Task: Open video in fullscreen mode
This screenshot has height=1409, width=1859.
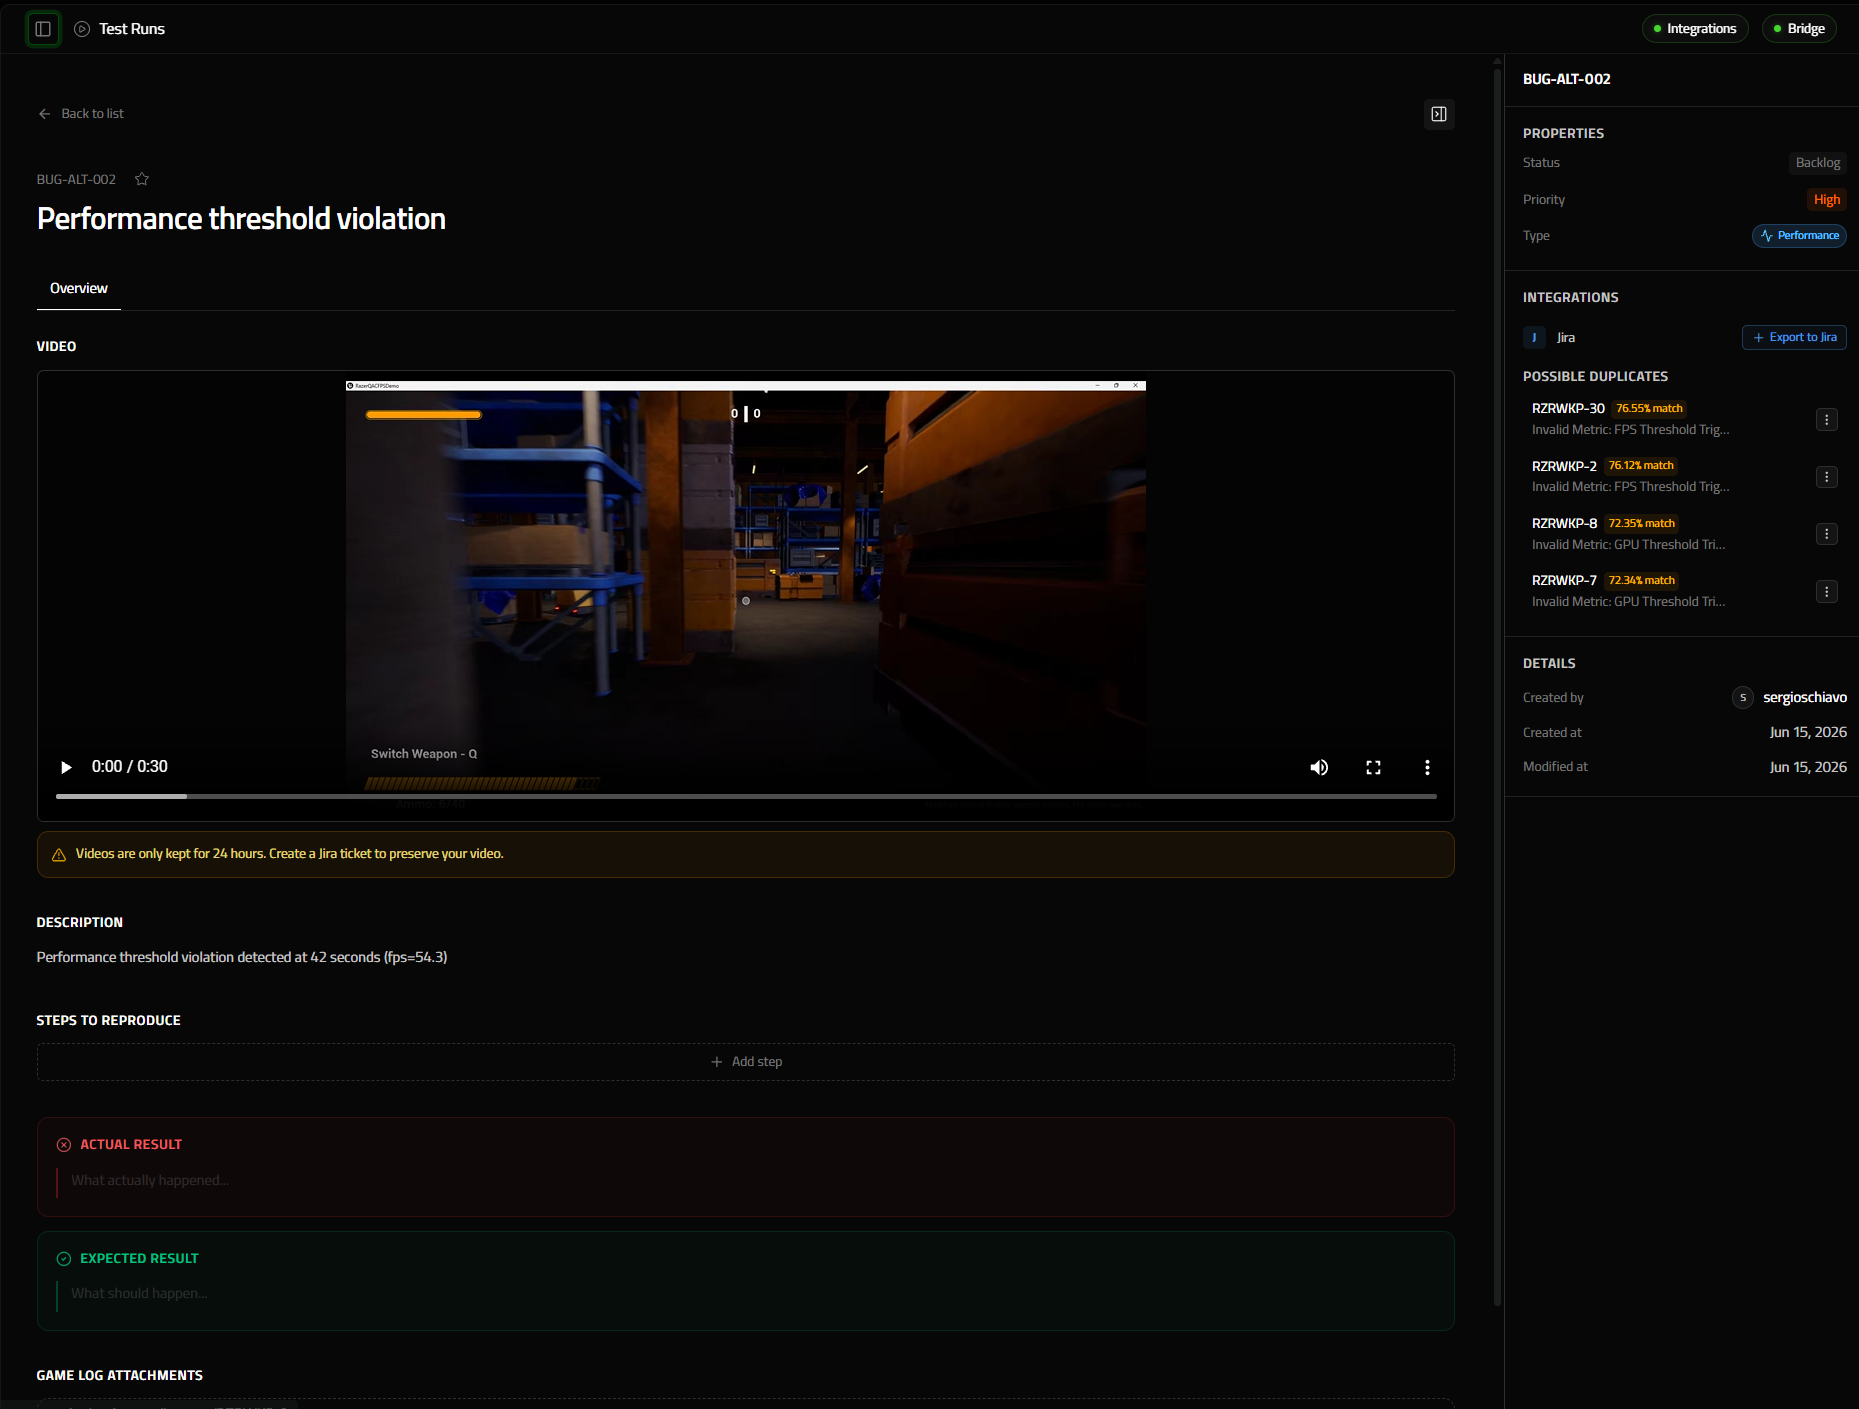Action: pos(1373,767)
